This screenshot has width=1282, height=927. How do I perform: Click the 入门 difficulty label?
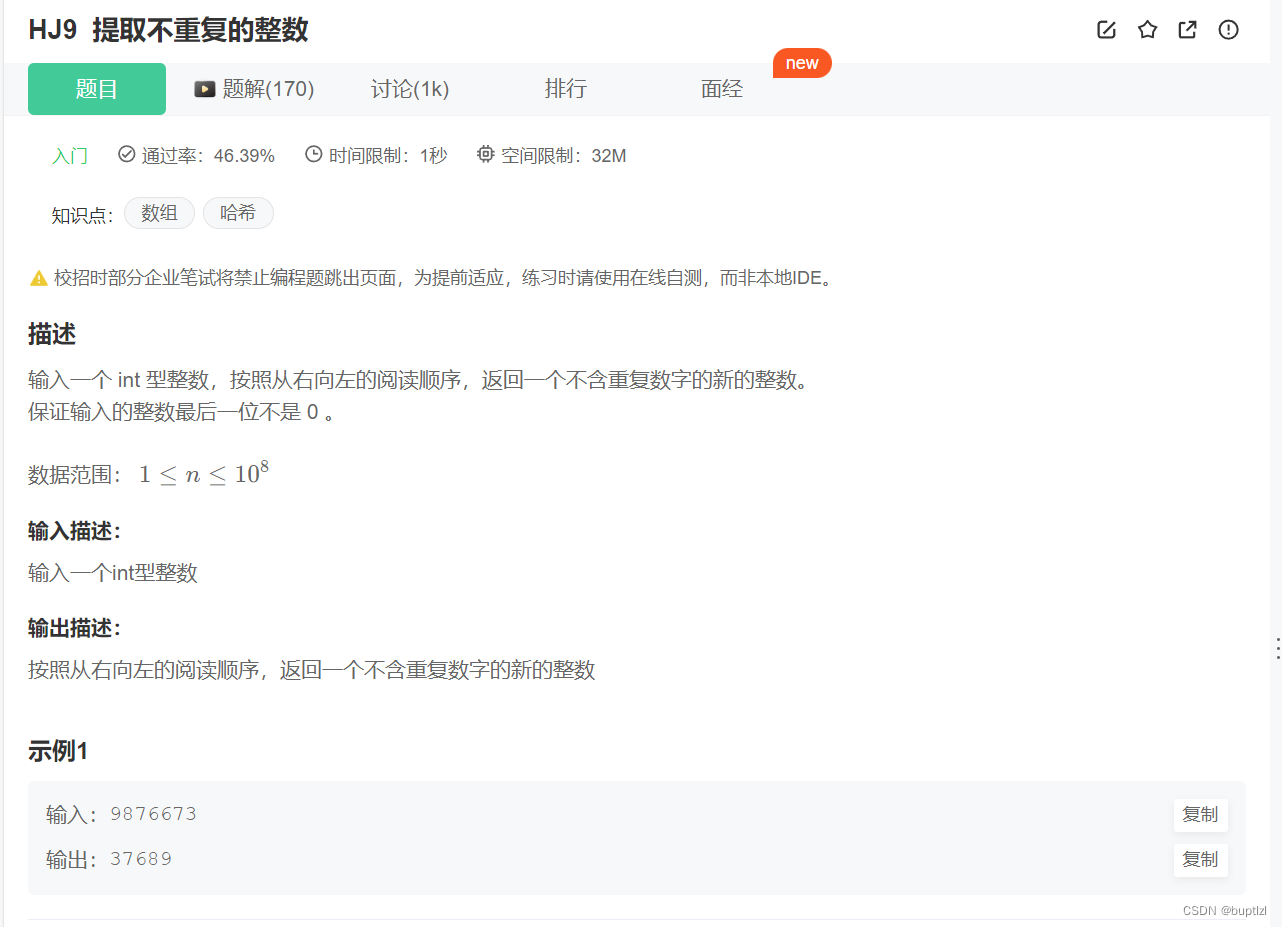click(70, 156)
